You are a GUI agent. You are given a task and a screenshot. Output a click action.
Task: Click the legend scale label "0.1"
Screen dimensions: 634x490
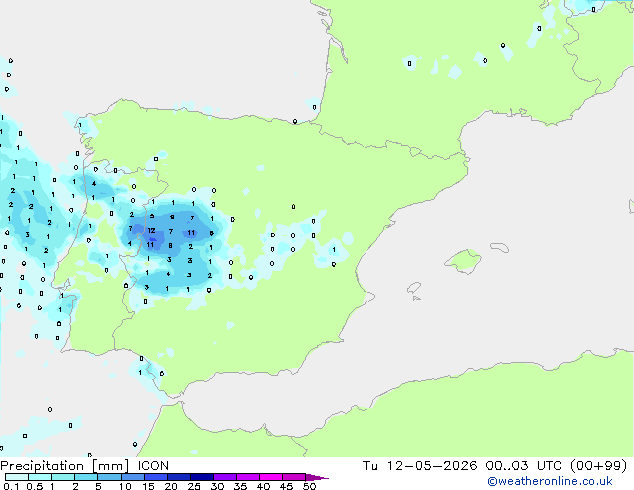click(11, 486)
